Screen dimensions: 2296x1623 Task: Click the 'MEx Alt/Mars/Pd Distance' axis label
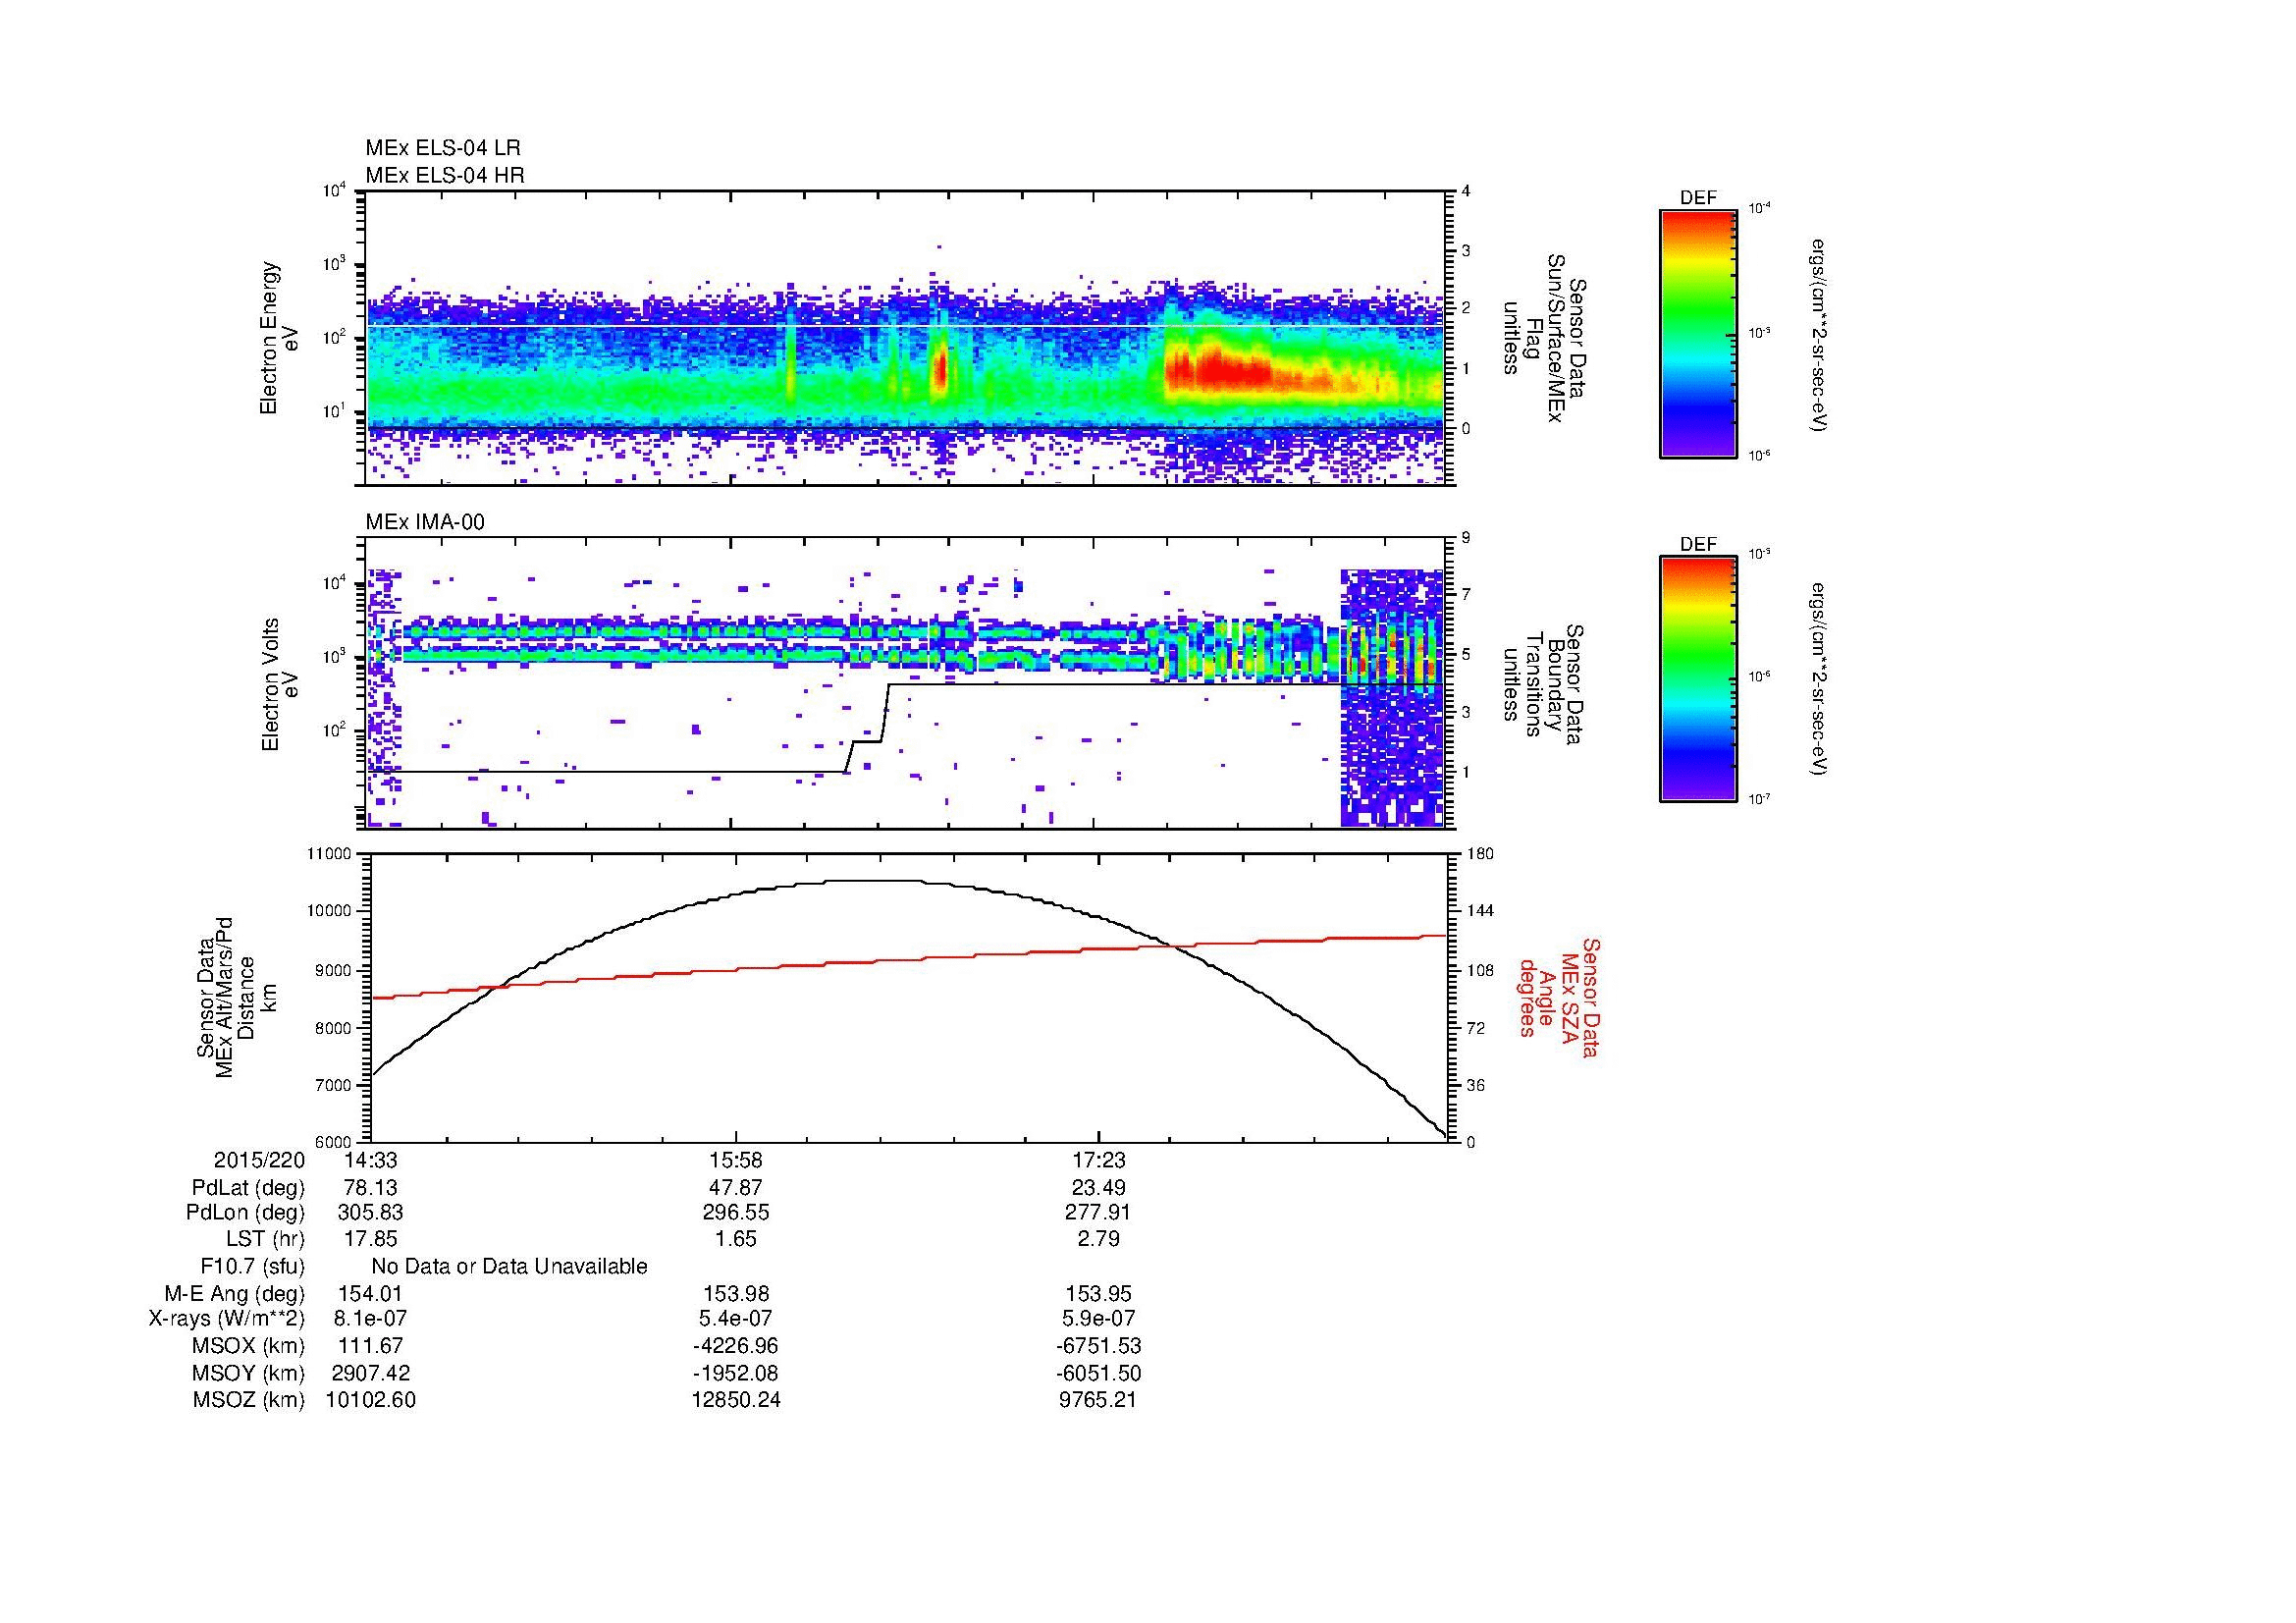coord(235,997)
